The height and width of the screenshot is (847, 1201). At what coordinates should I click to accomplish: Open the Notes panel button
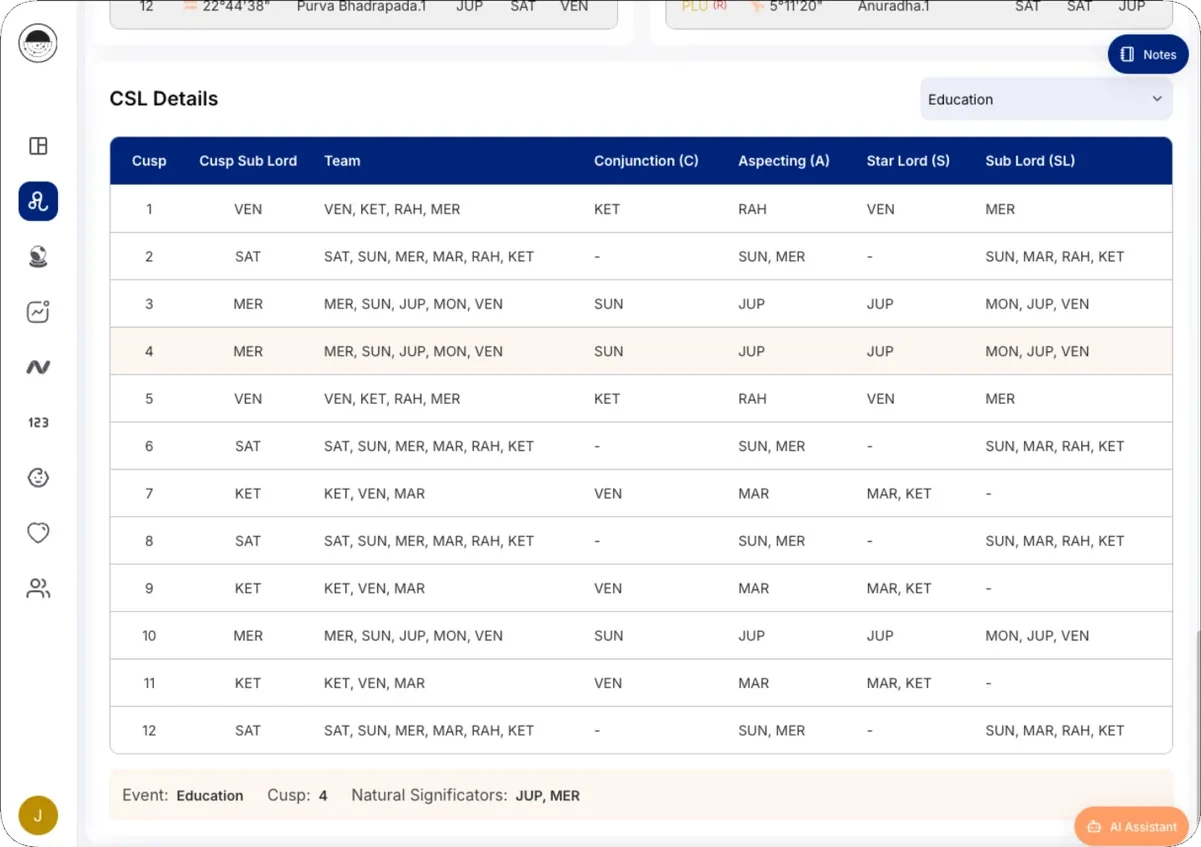click(1148, 54)
